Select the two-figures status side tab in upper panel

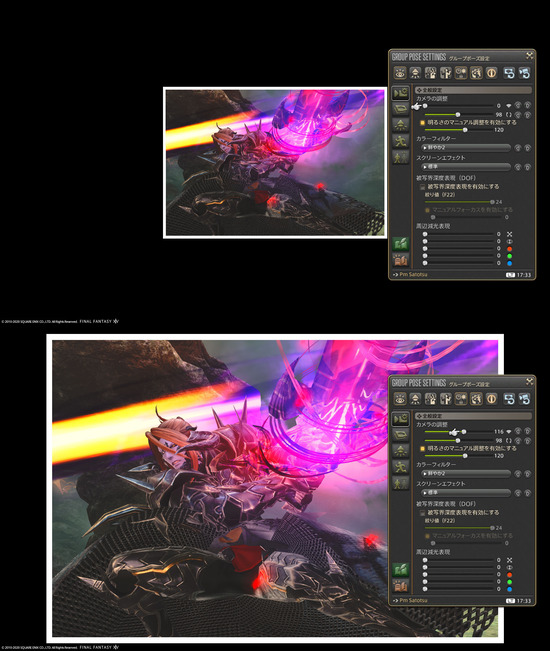click(401, 157)
